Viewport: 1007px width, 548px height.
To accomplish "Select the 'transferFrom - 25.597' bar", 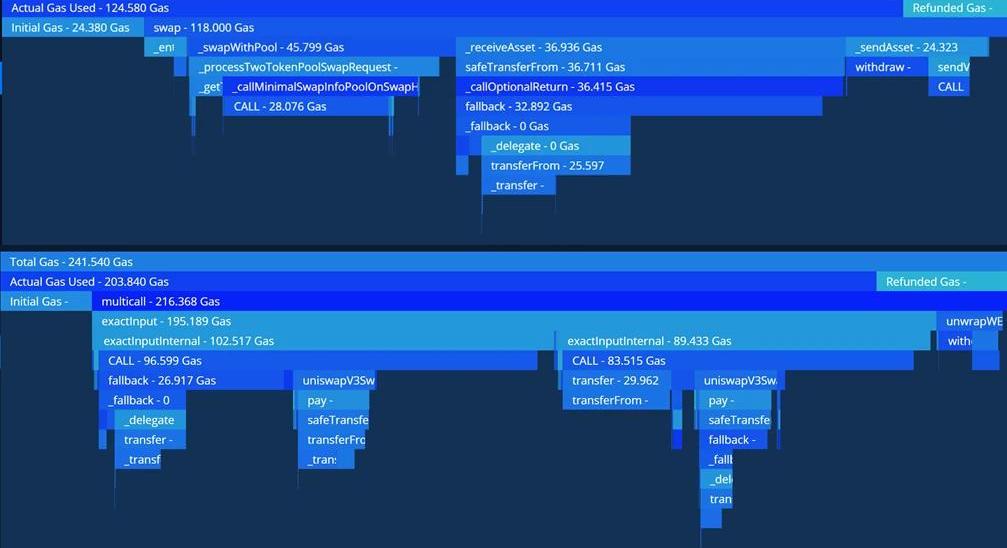I will point(556,166).
